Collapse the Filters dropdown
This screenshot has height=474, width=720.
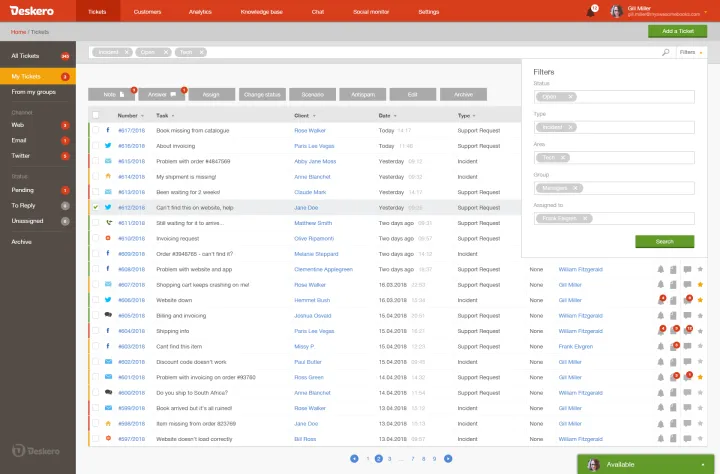coord(691,51)
